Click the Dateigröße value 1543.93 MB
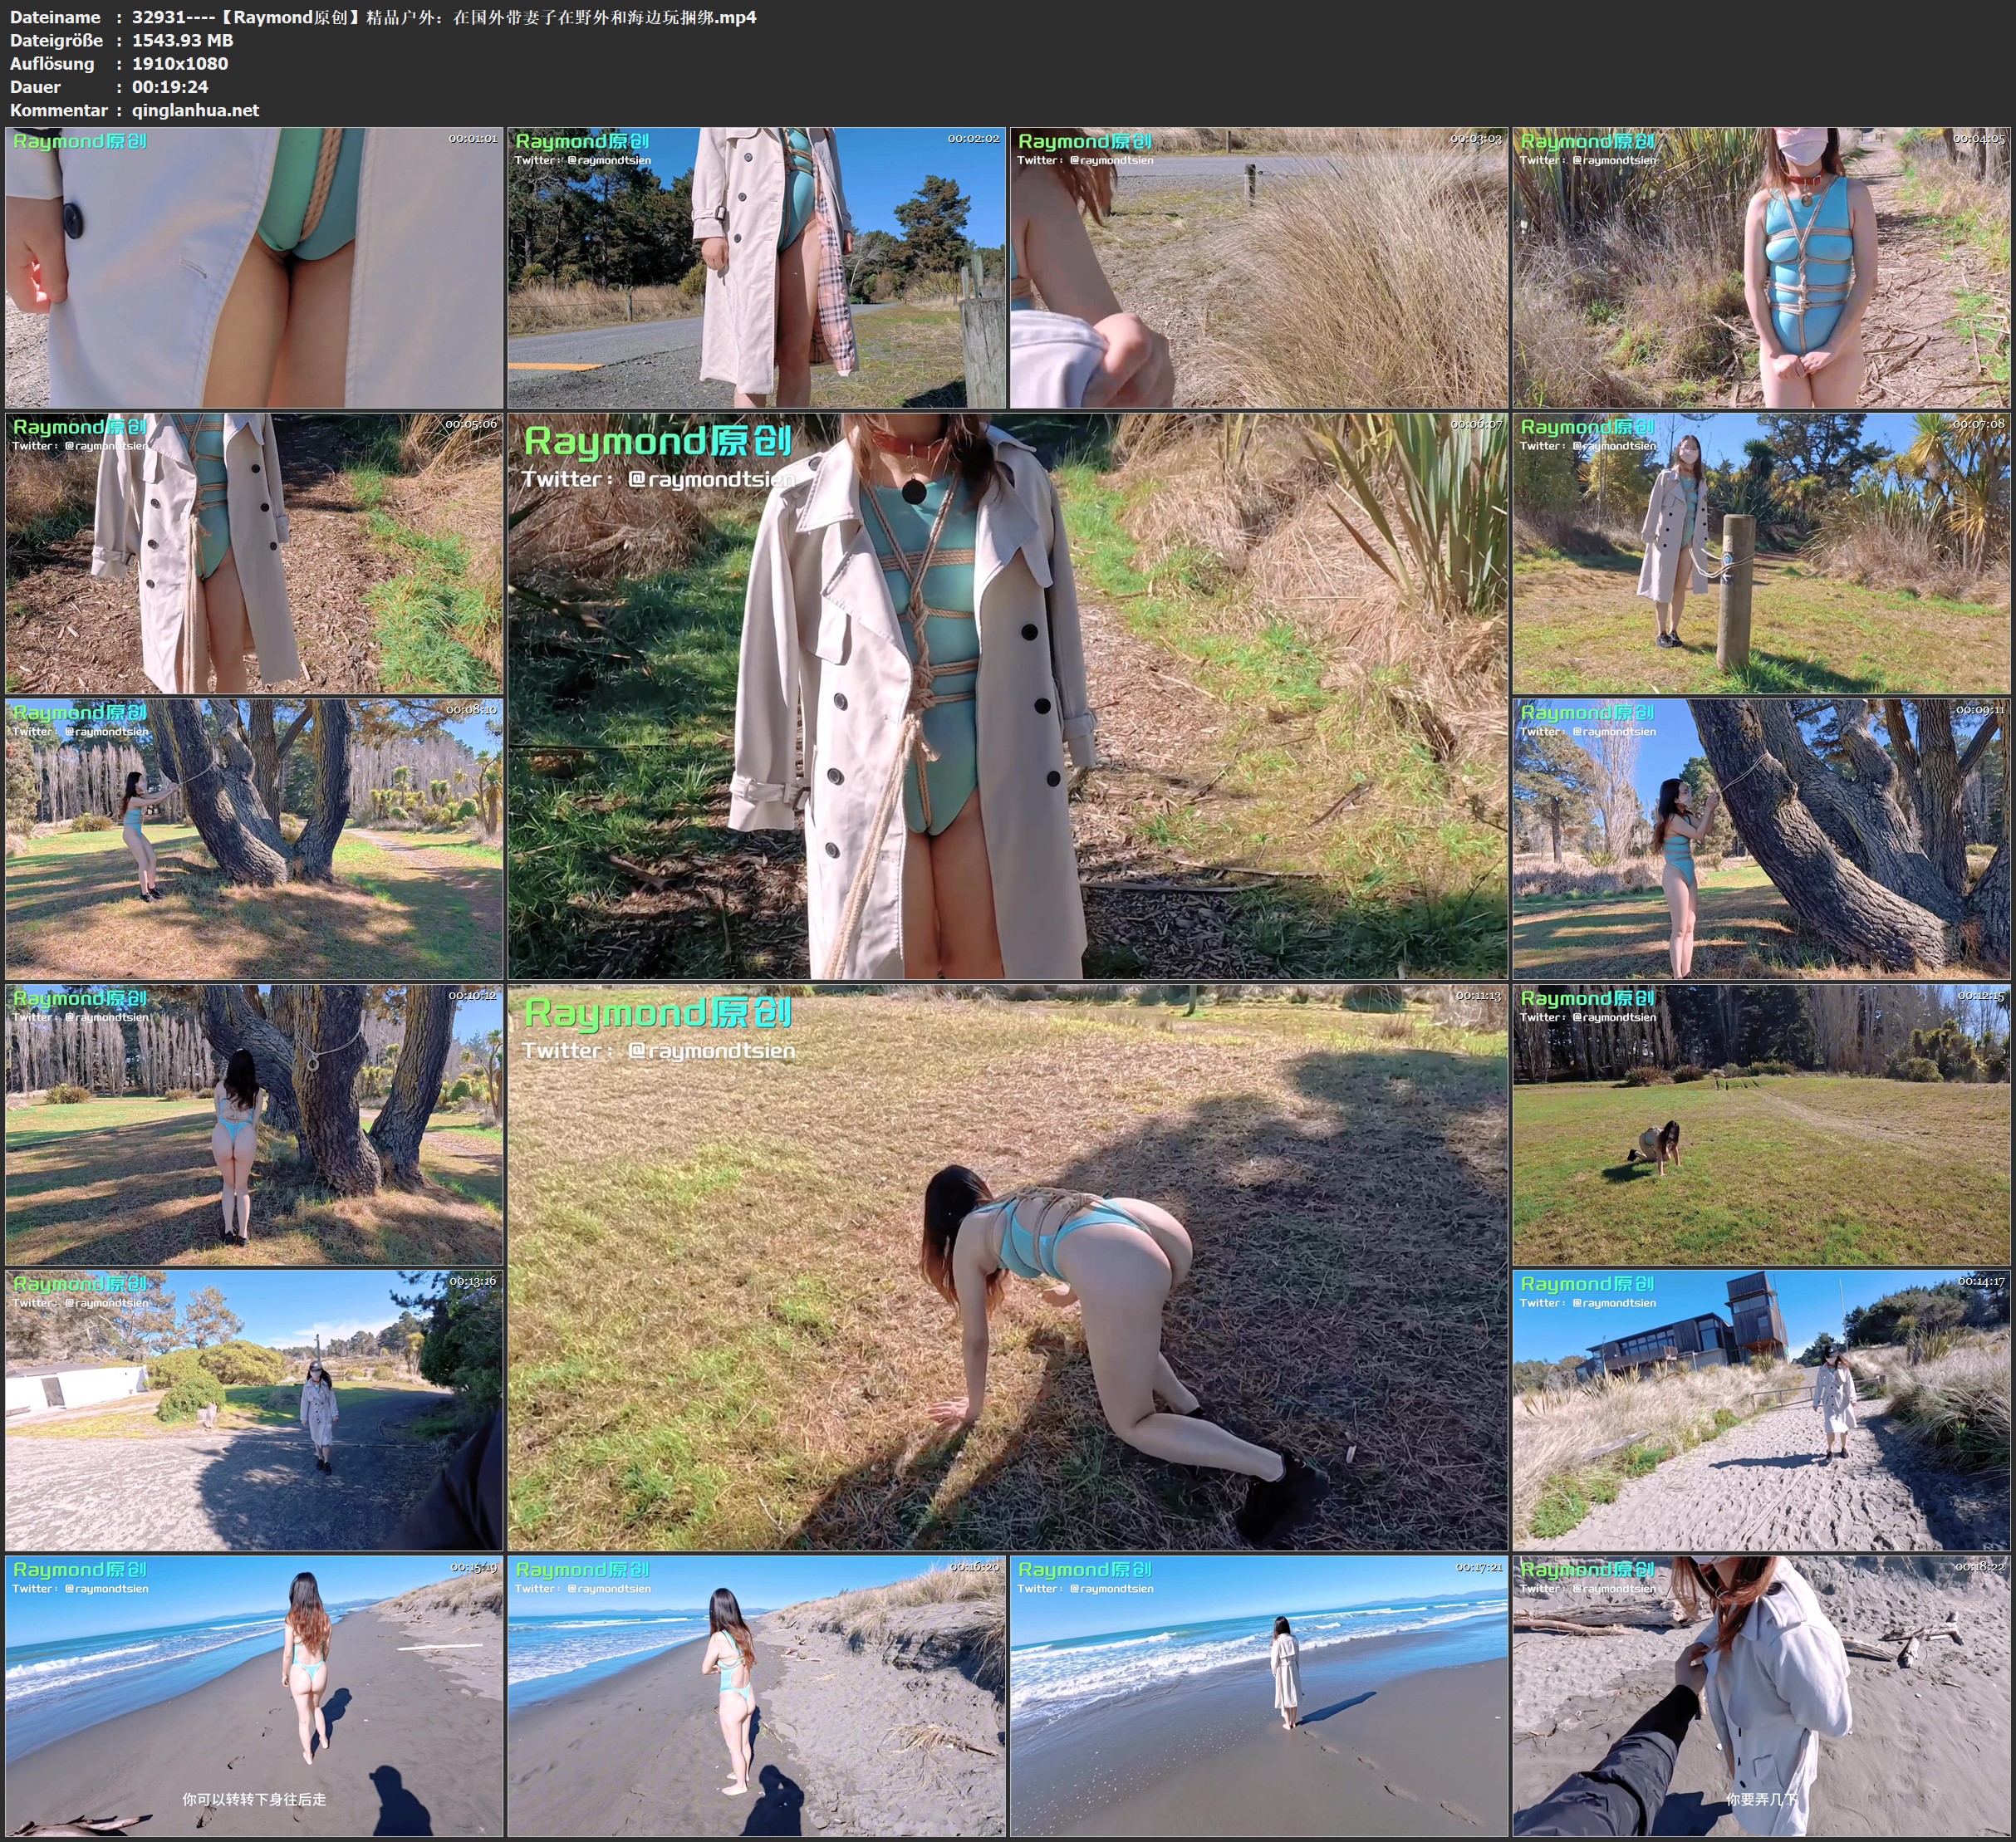2016x1842 pixels. 183,40
